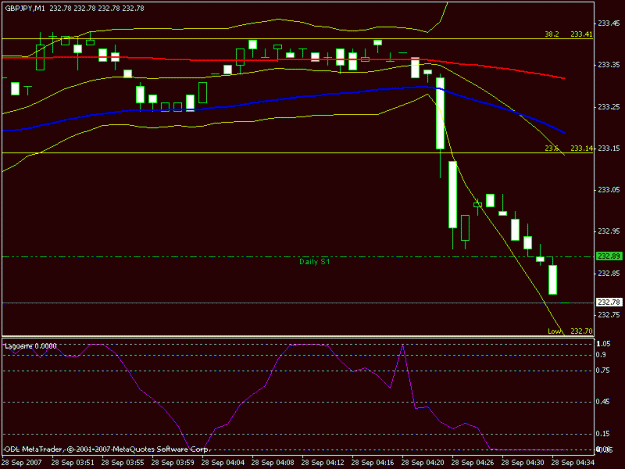Click the 0.45 Laguerre scale value
This screenshot has width=625, height=469.
pyautogui.click(x=603, y=402)
